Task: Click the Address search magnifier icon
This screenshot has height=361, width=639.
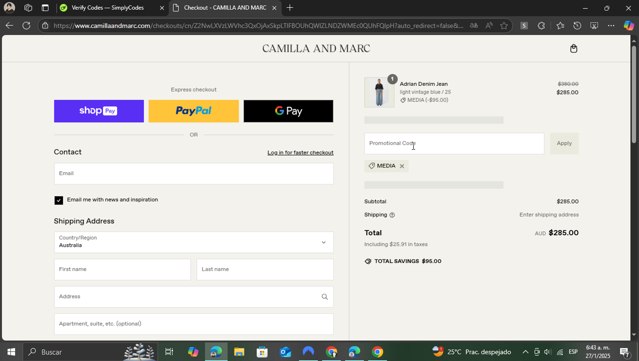Action: (x=324, y=297)
